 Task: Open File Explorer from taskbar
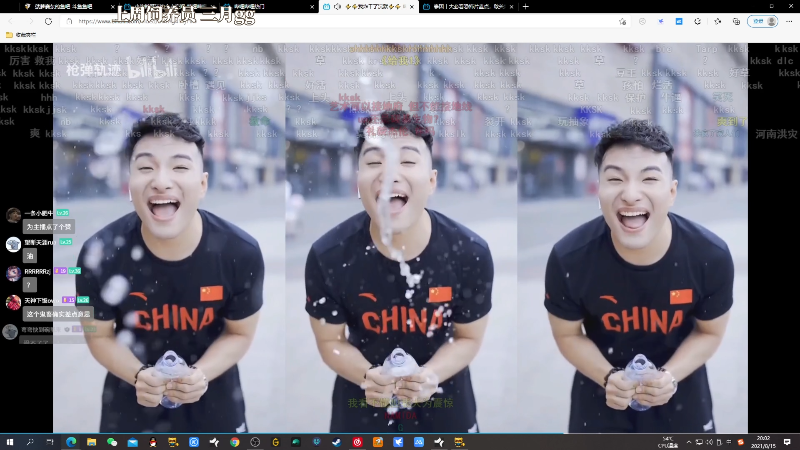pos(91,442)
